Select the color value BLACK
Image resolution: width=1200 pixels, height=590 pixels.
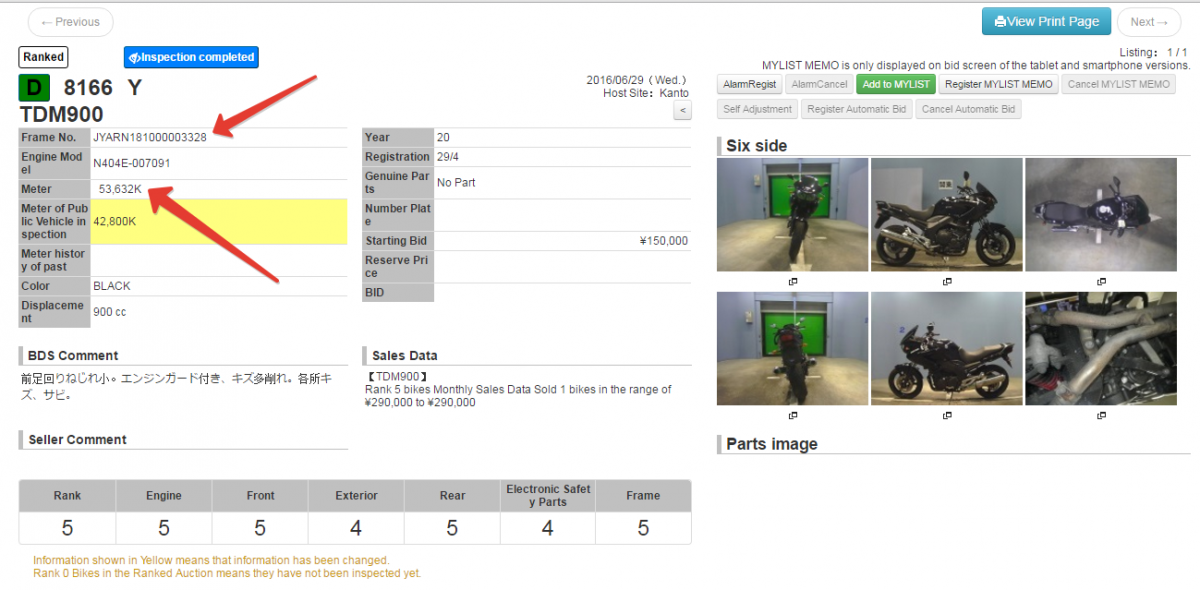pyautogui.click(x=112, y=286)
